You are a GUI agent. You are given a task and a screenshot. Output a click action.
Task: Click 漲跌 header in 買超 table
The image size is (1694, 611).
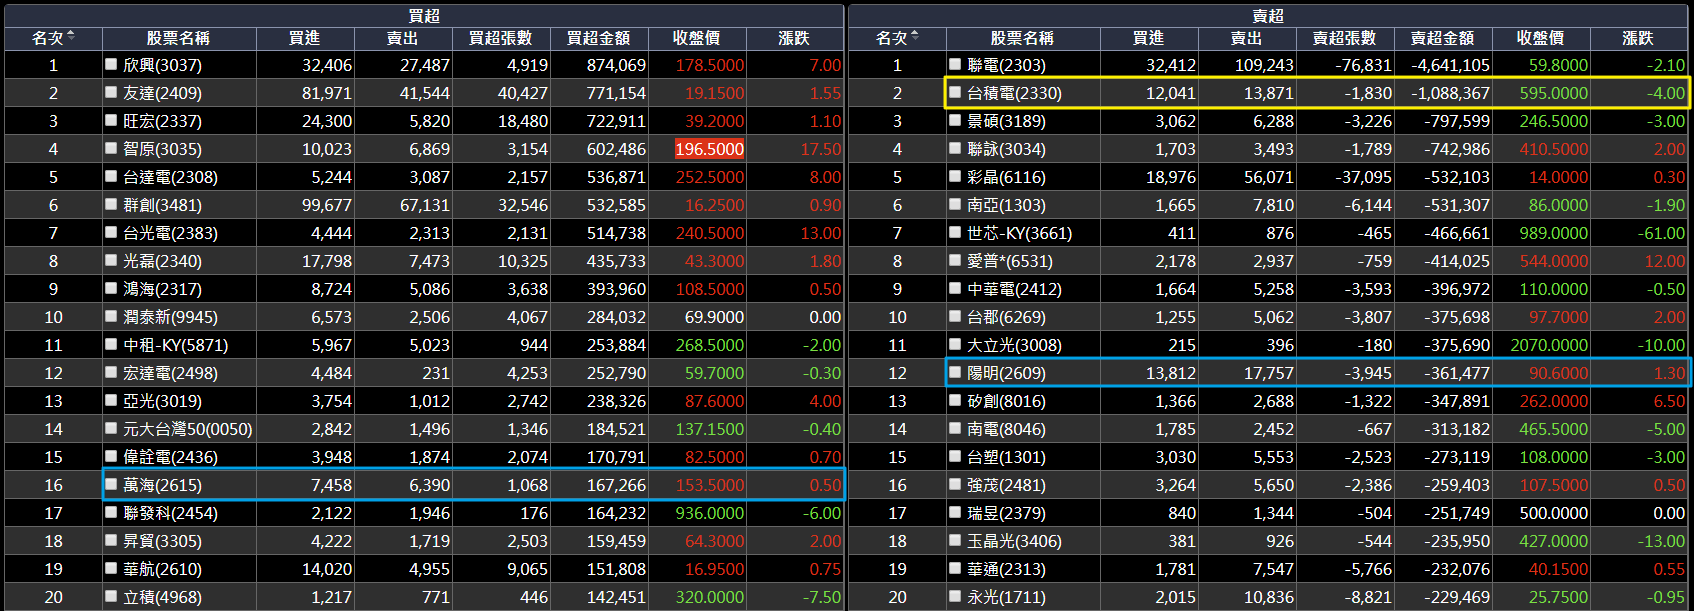(794, 38)
